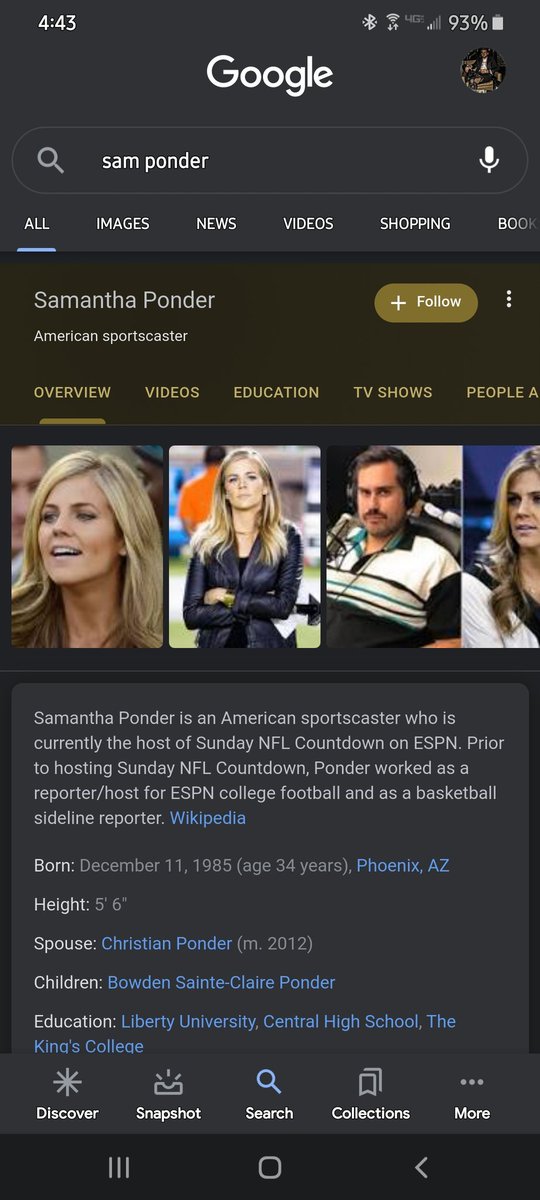
Task: Tap the 4:43 clock in status bar
Action: pos(56,22)
